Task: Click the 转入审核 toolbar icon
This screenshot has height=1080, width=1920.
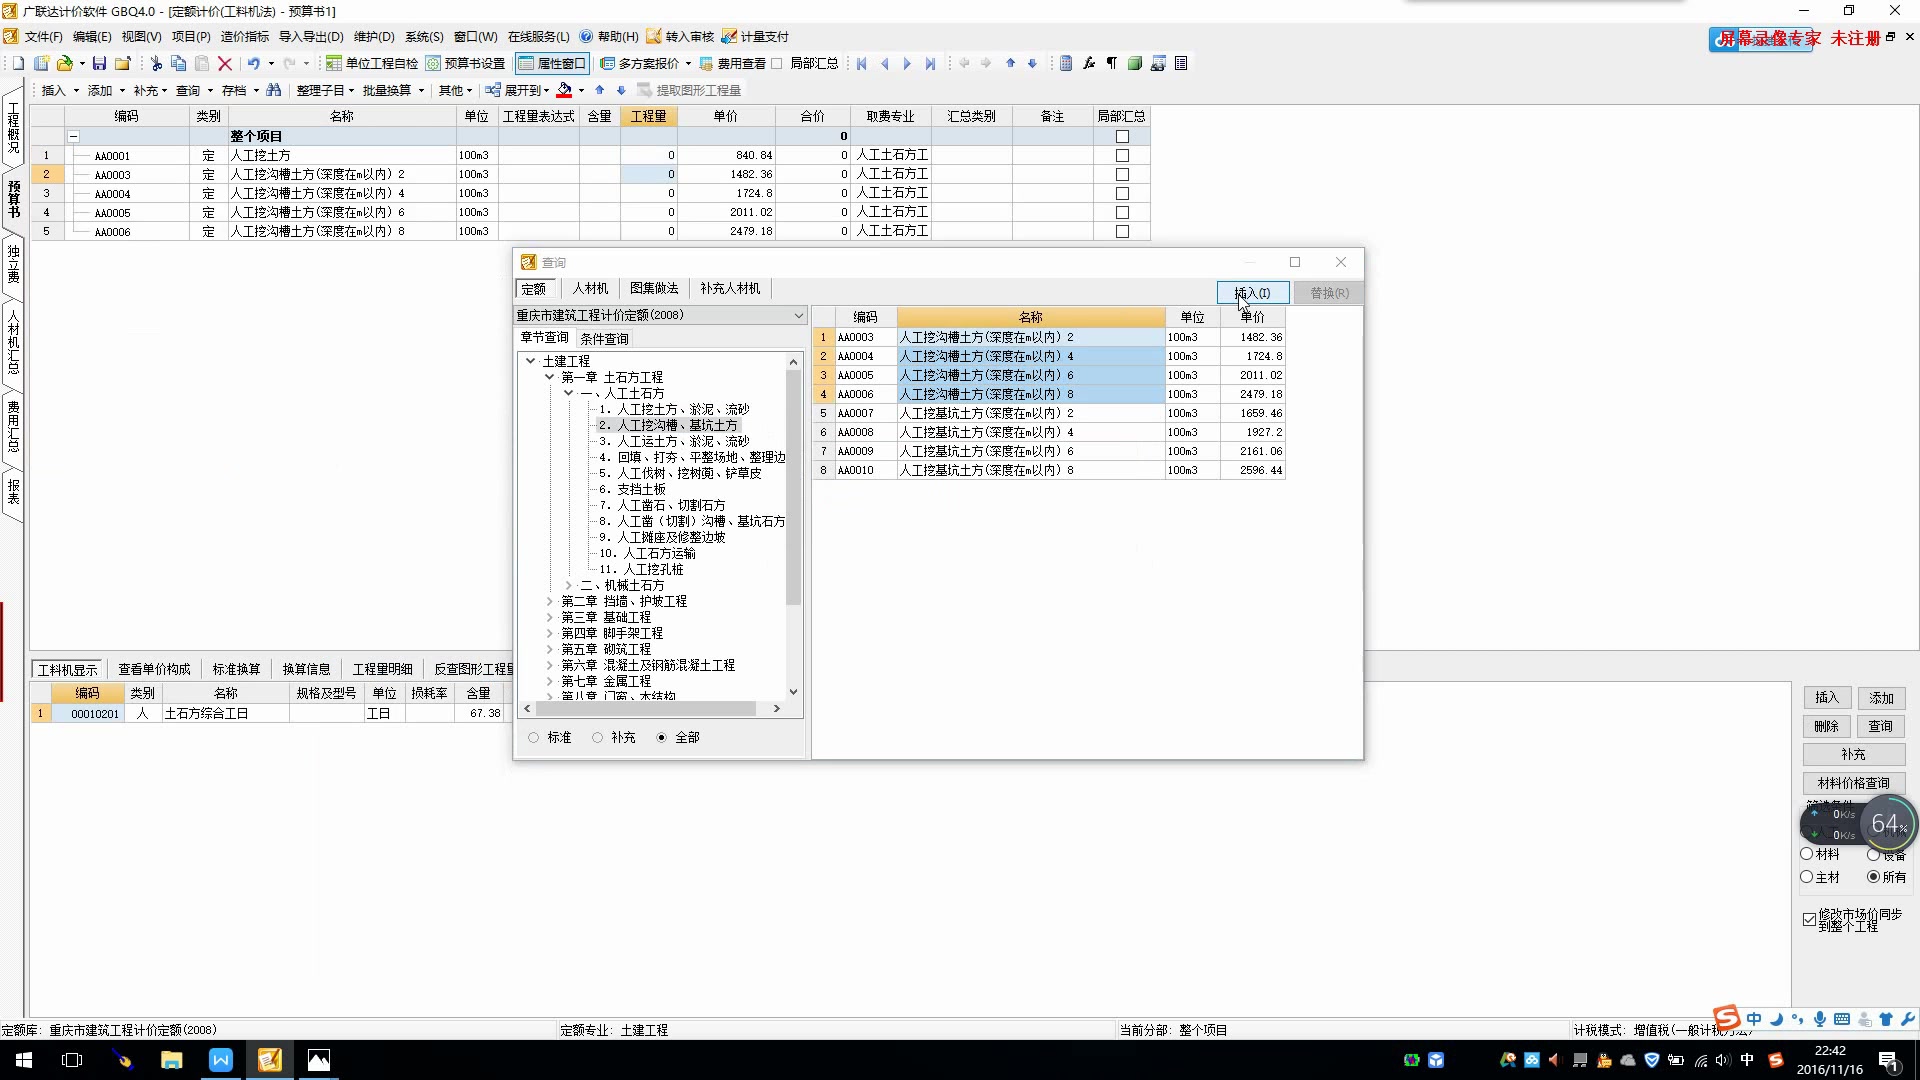Action: [680, 36]
